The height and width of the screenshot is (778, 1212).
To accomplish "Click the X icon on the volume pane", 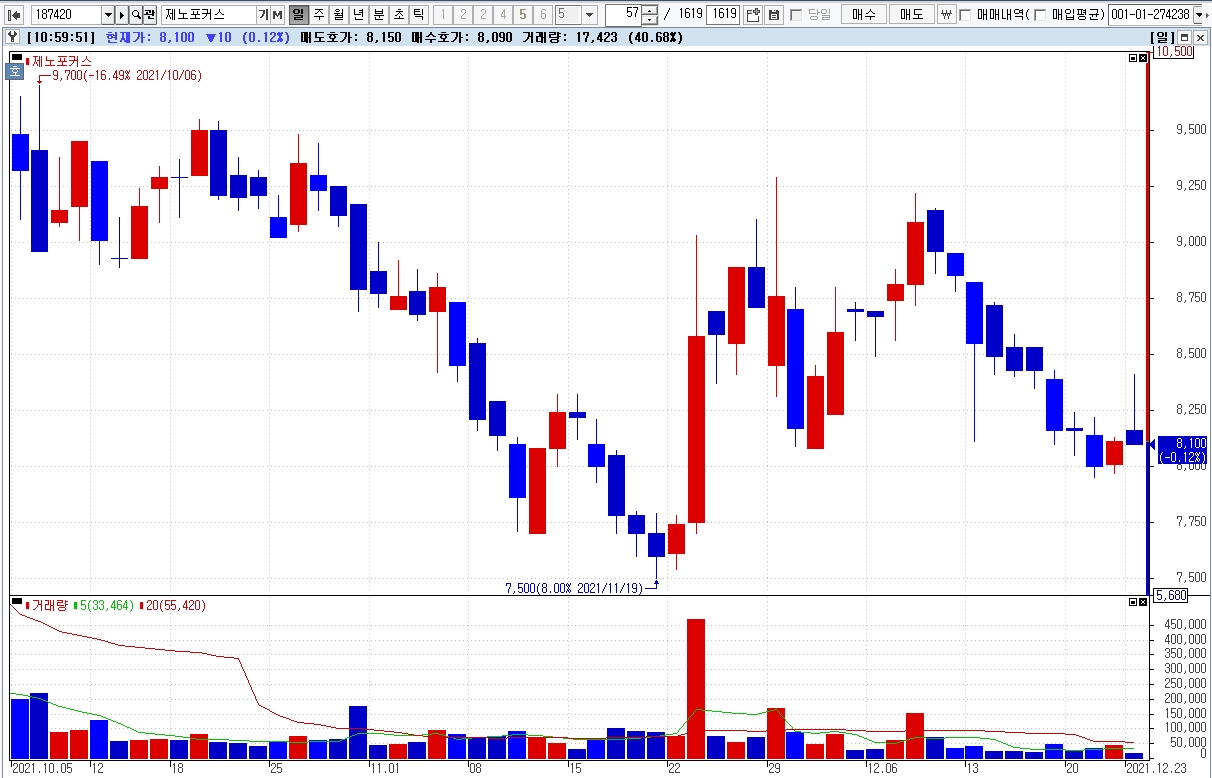I will (x=1143, y=603).
